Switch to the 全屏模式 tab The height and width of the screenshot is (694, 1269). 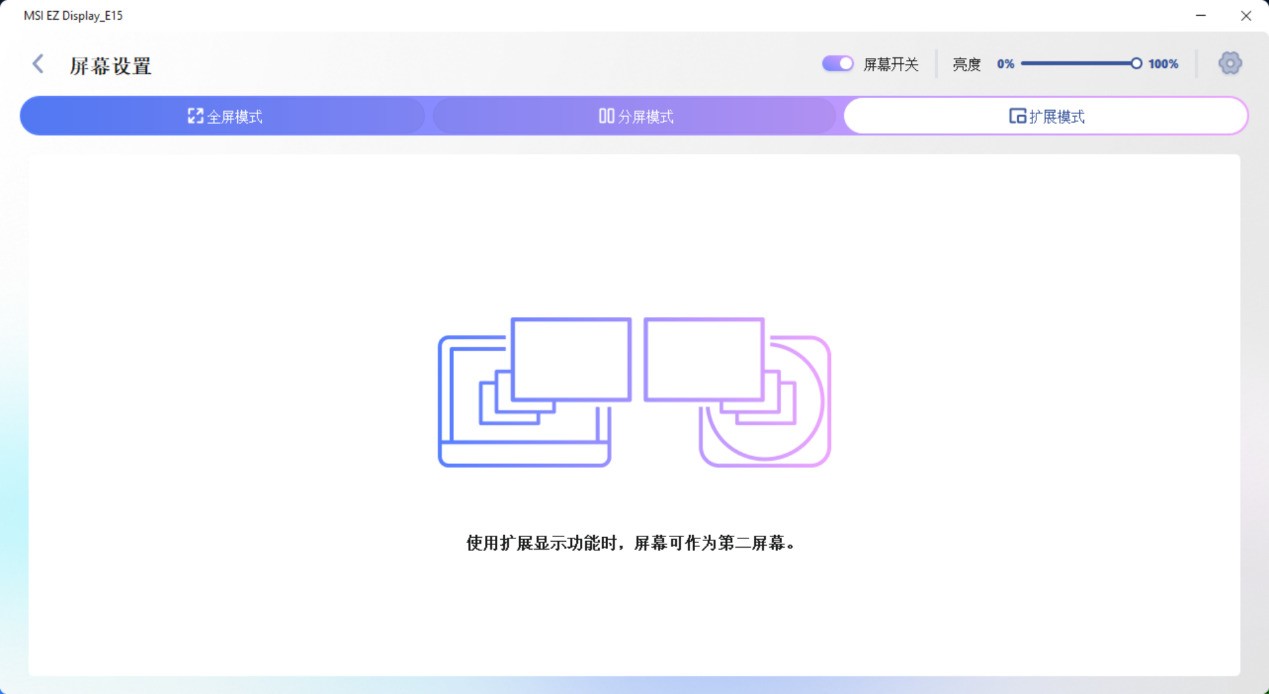tap(224, 116)
